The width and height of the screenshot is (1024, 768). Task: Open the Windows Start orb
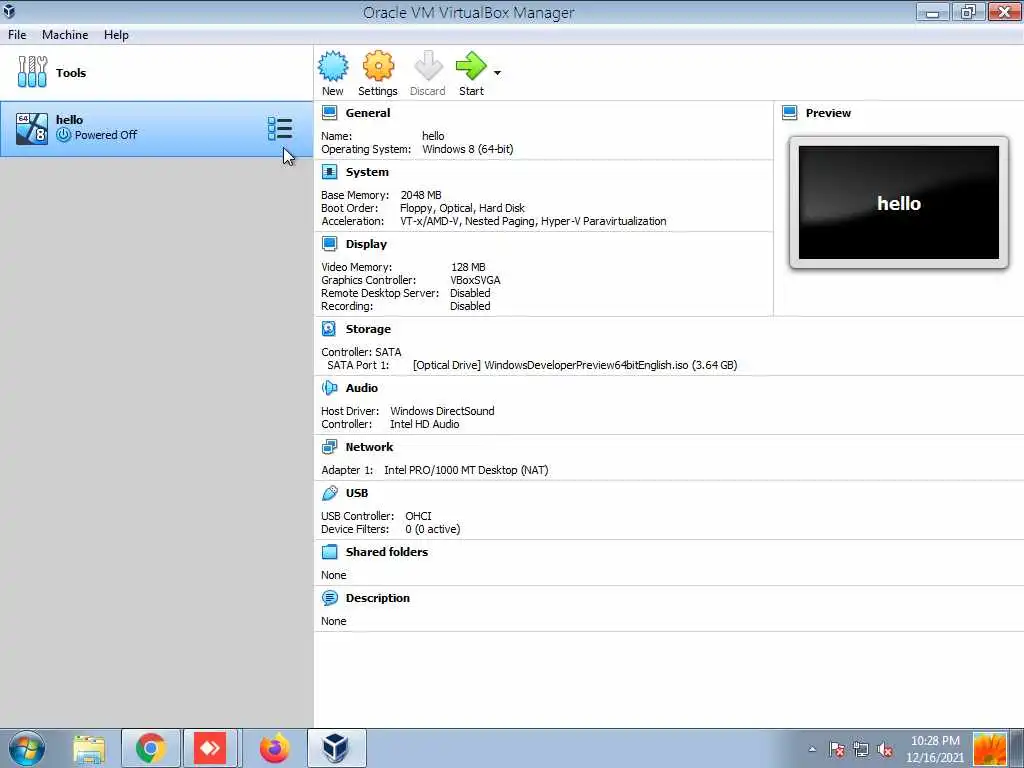click(x=26, y=748)
